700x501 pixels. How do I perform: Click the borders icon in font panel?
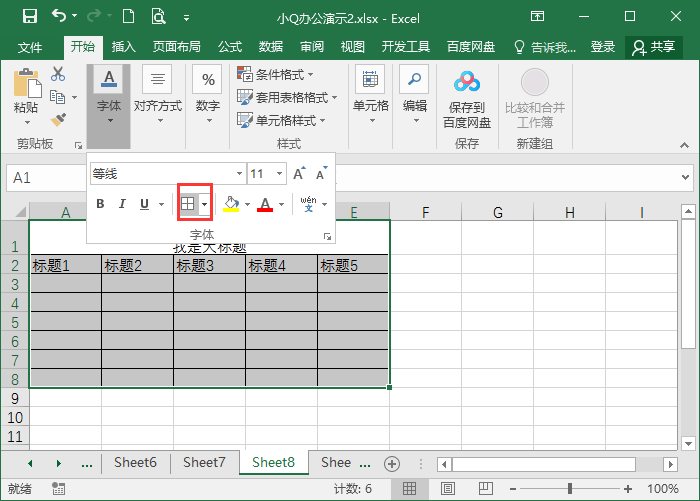188,204
